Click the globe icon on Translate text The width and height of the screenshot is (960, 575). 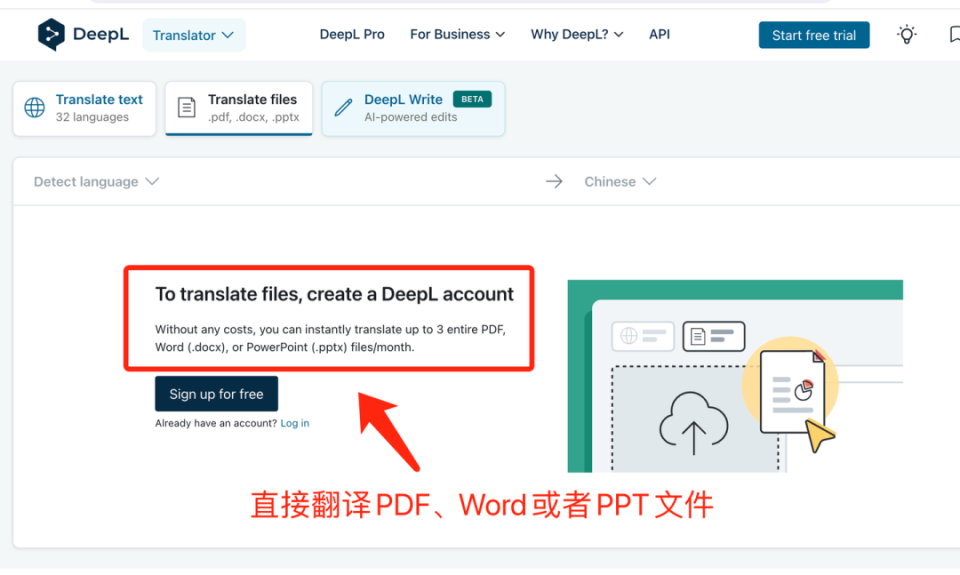pos(35,107)
